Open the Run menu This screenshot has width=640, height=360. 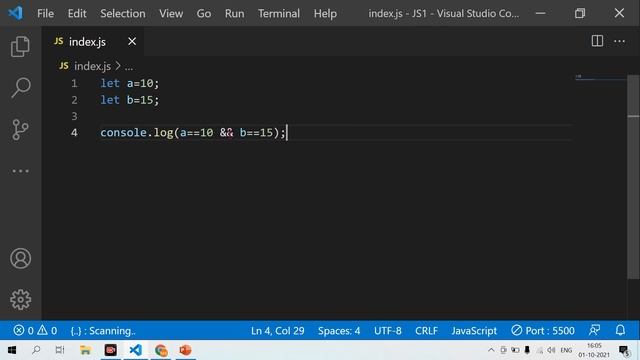coord(234,13)
